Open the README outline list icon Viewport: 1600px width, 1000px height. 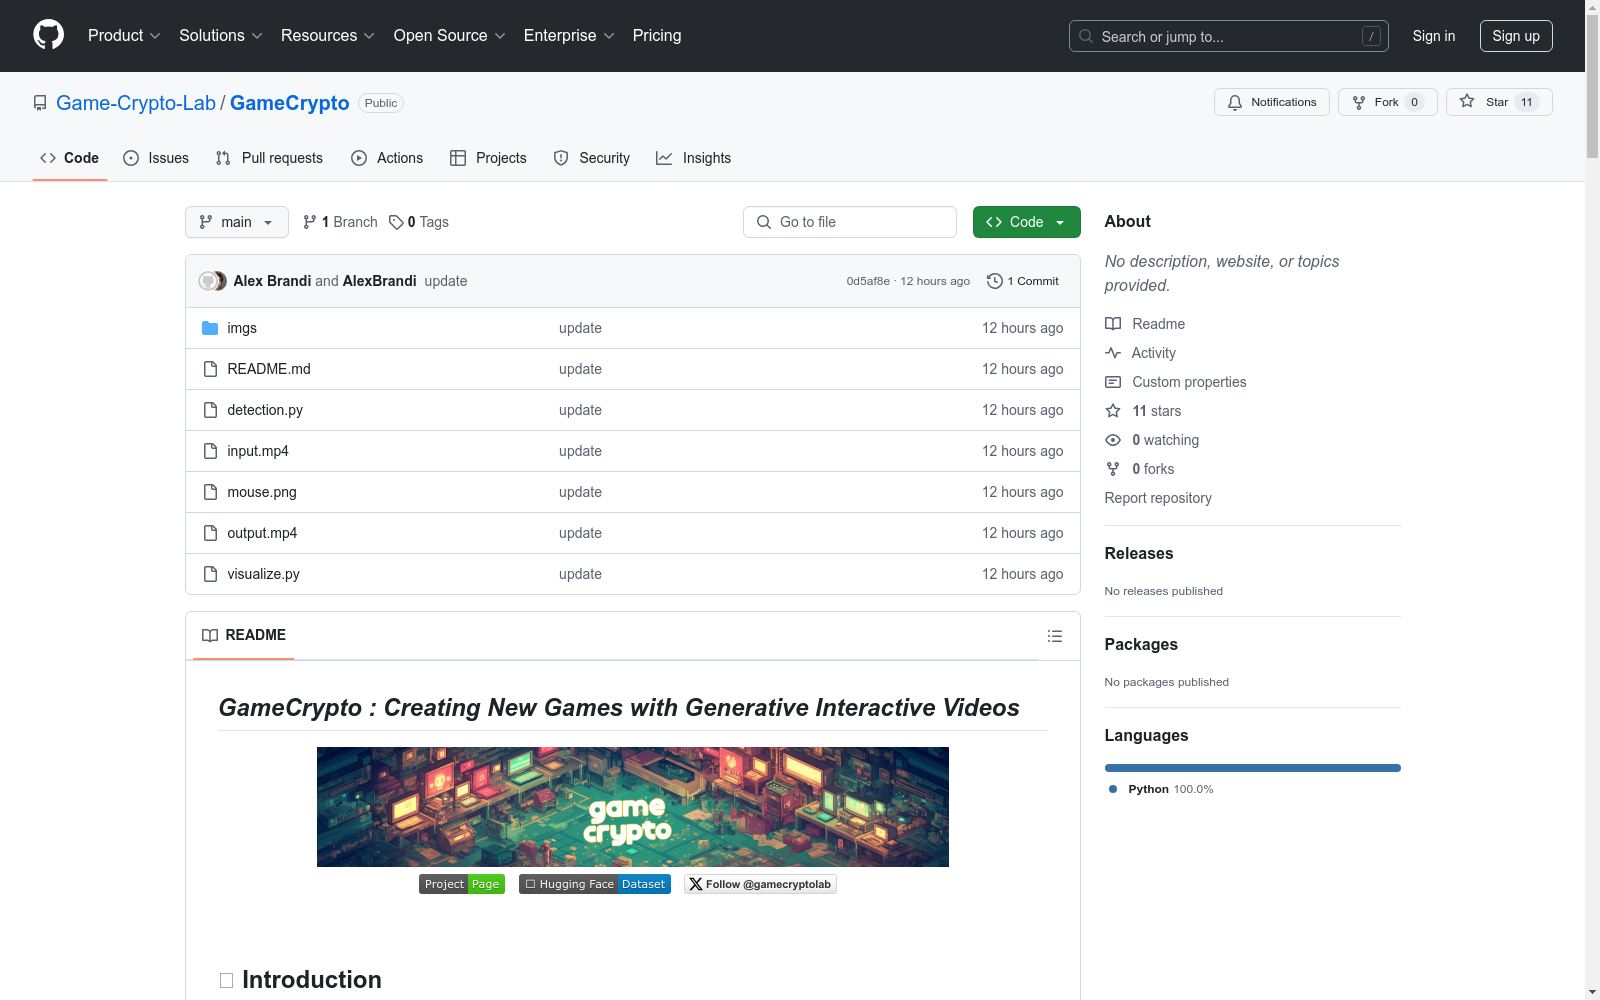[1055, 636]
